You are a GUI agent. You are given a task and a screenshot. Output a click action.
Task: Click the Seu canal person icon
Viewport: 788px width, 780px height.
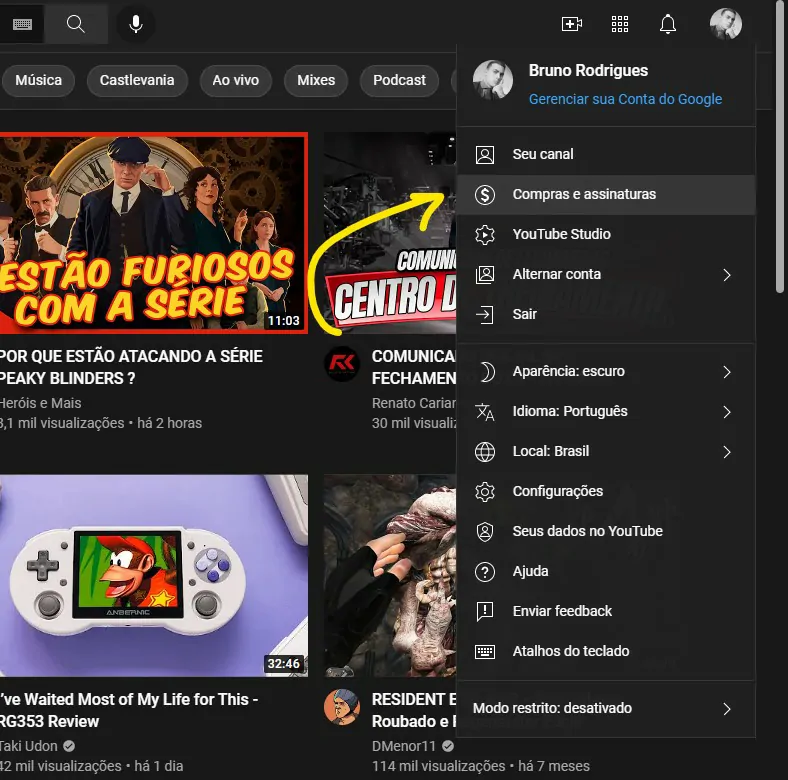point(485,154)
